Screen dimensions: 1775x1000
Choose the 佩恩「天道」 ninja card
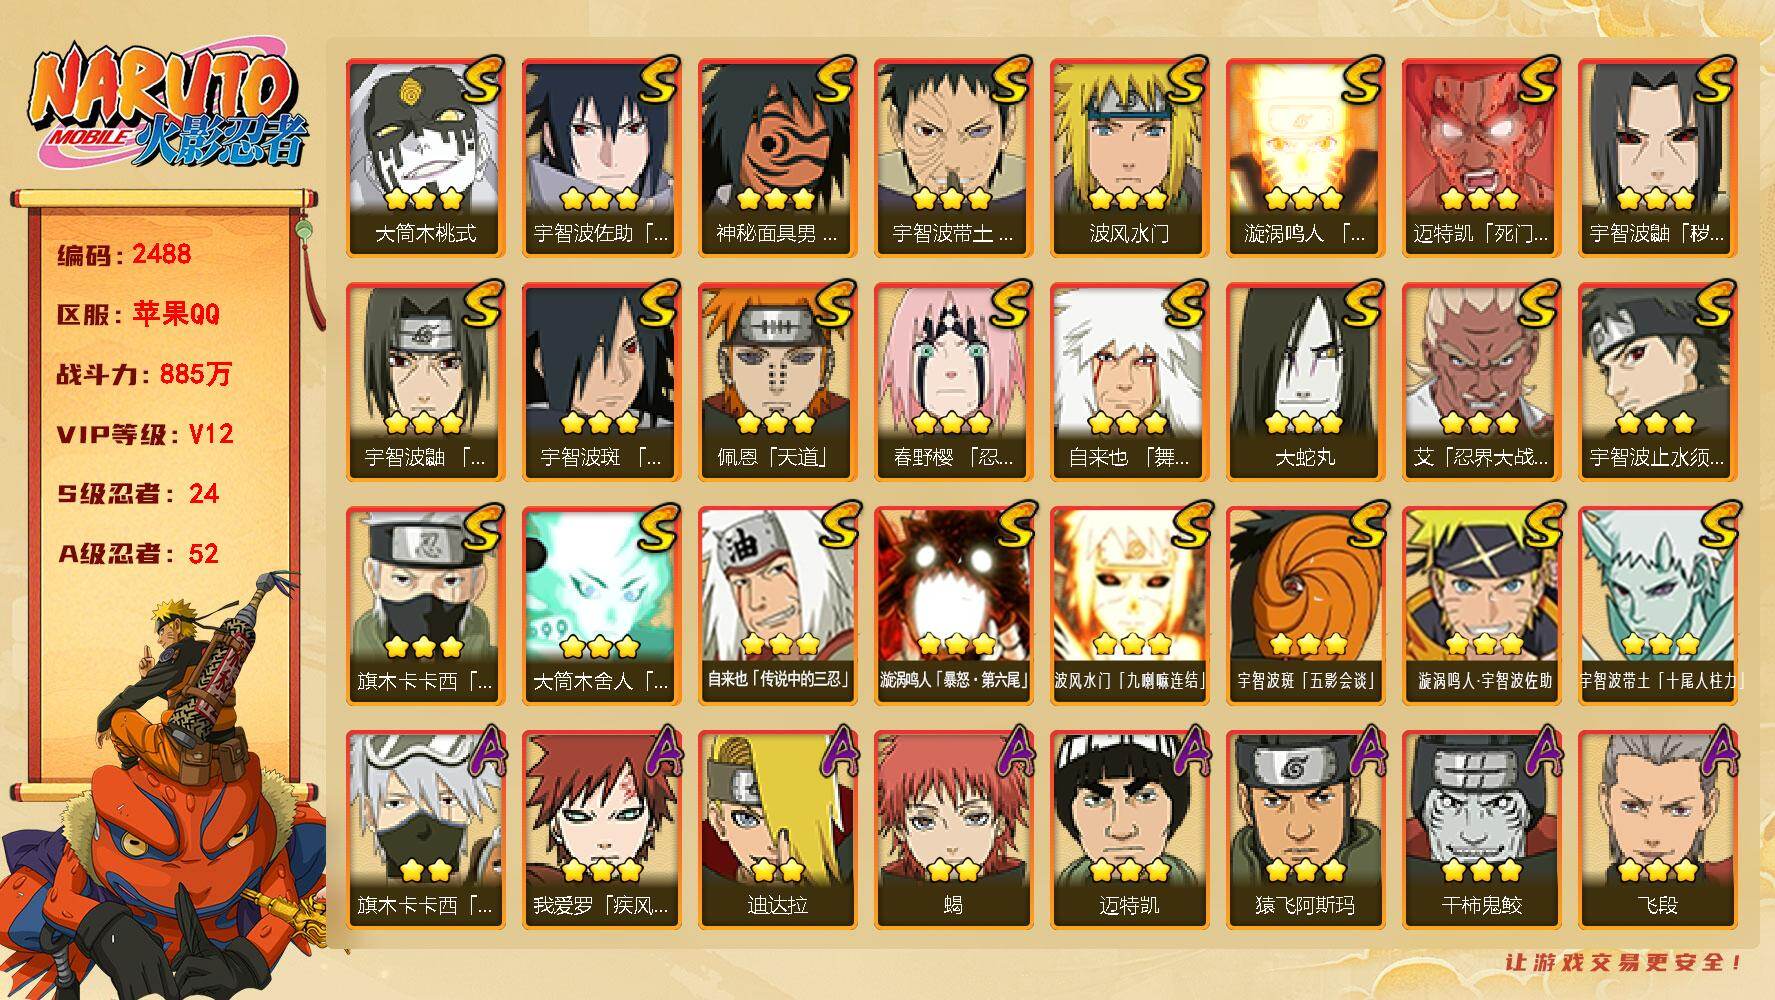pyautogui.click(x=777, y=382)
